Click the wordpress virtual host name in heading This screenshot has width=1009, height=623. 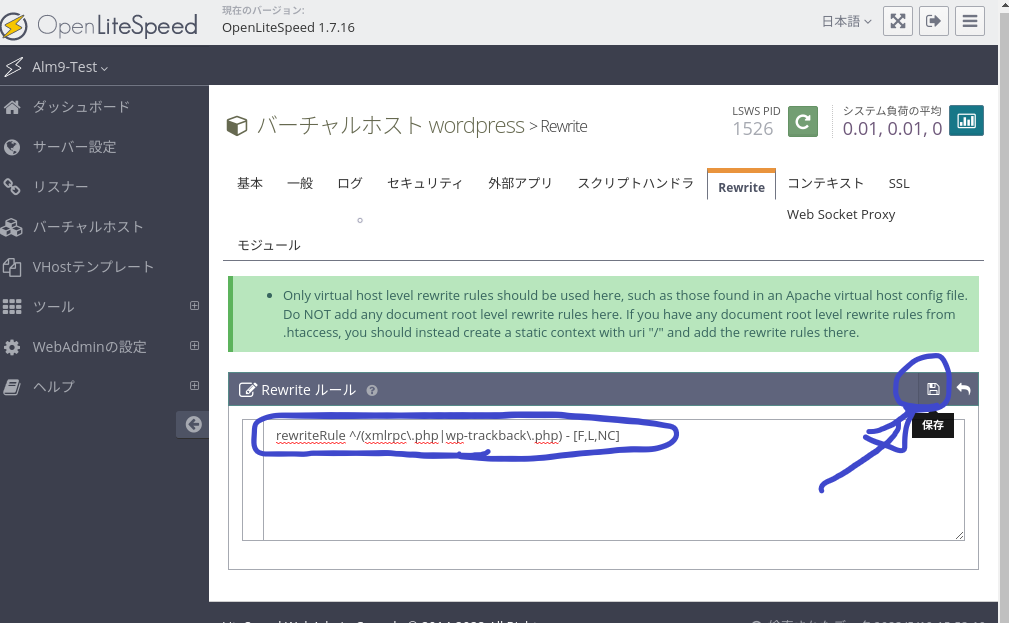pos(476,126)
